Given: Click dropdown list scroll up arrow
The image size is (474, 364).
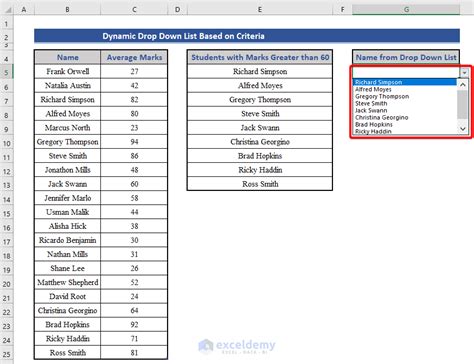Looking at the screenshot, I should (463, 85).
